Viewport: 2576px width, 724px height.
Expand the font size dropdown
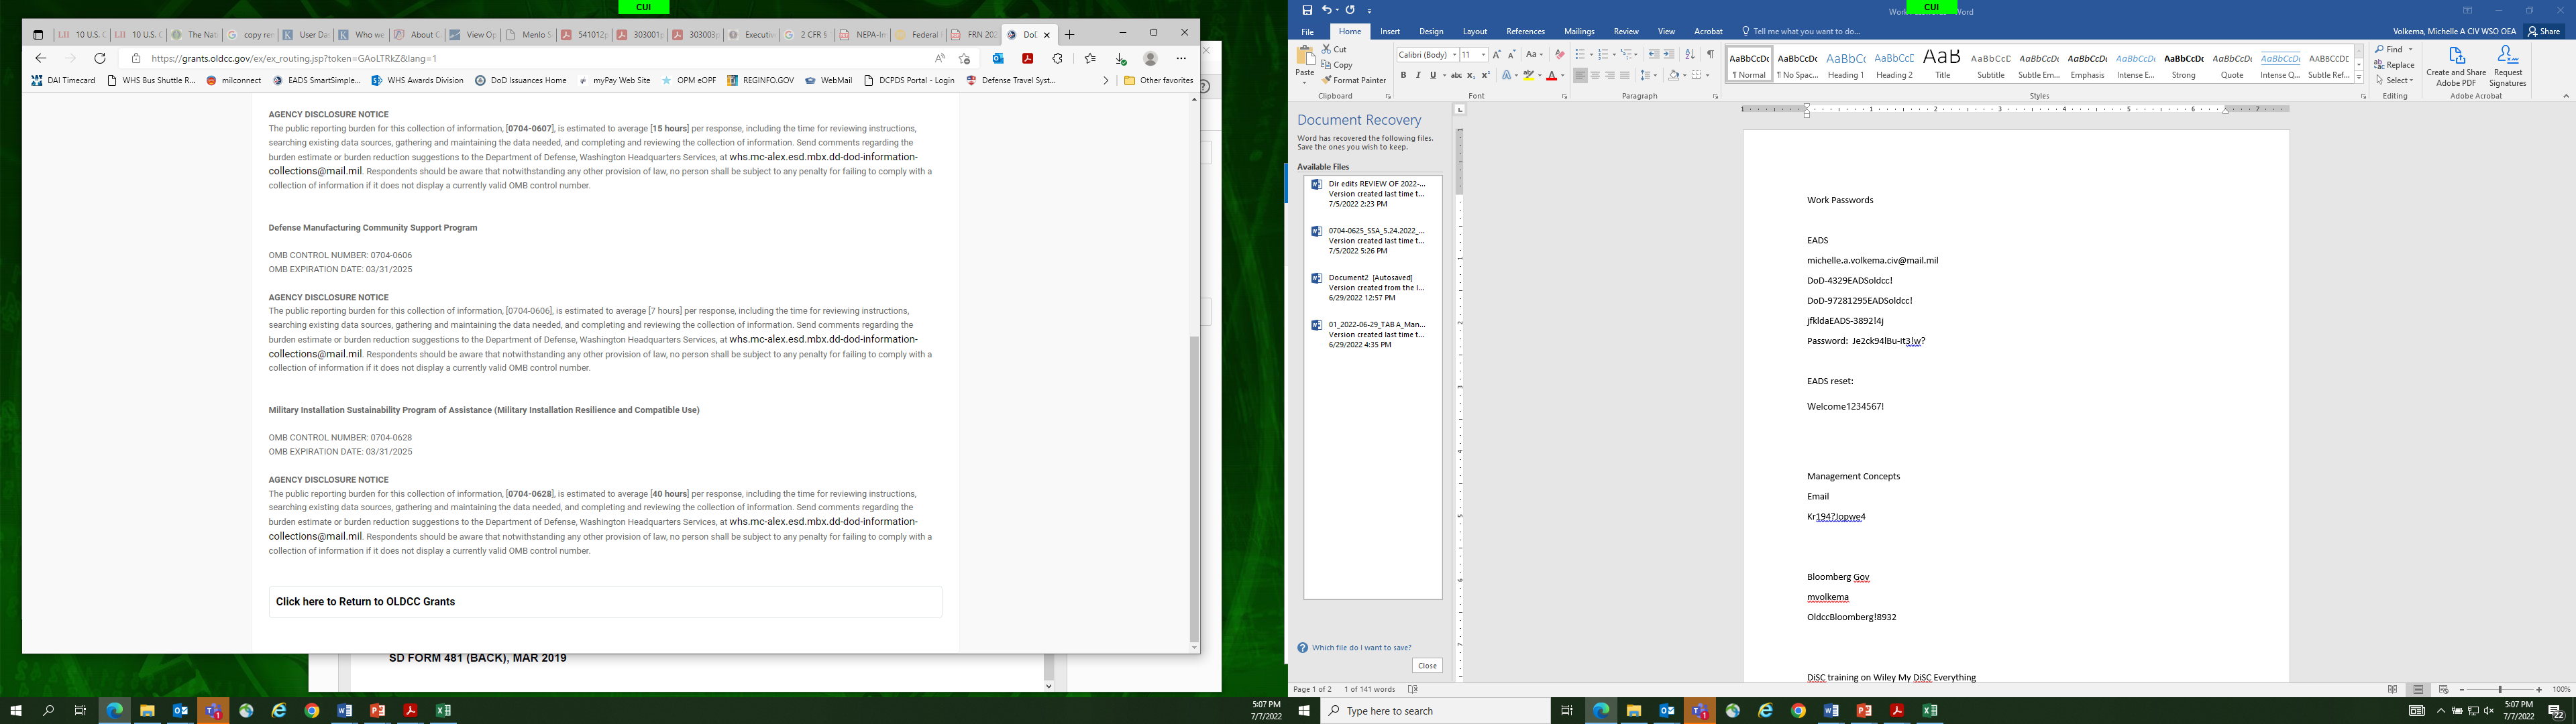pos(1483,55)
